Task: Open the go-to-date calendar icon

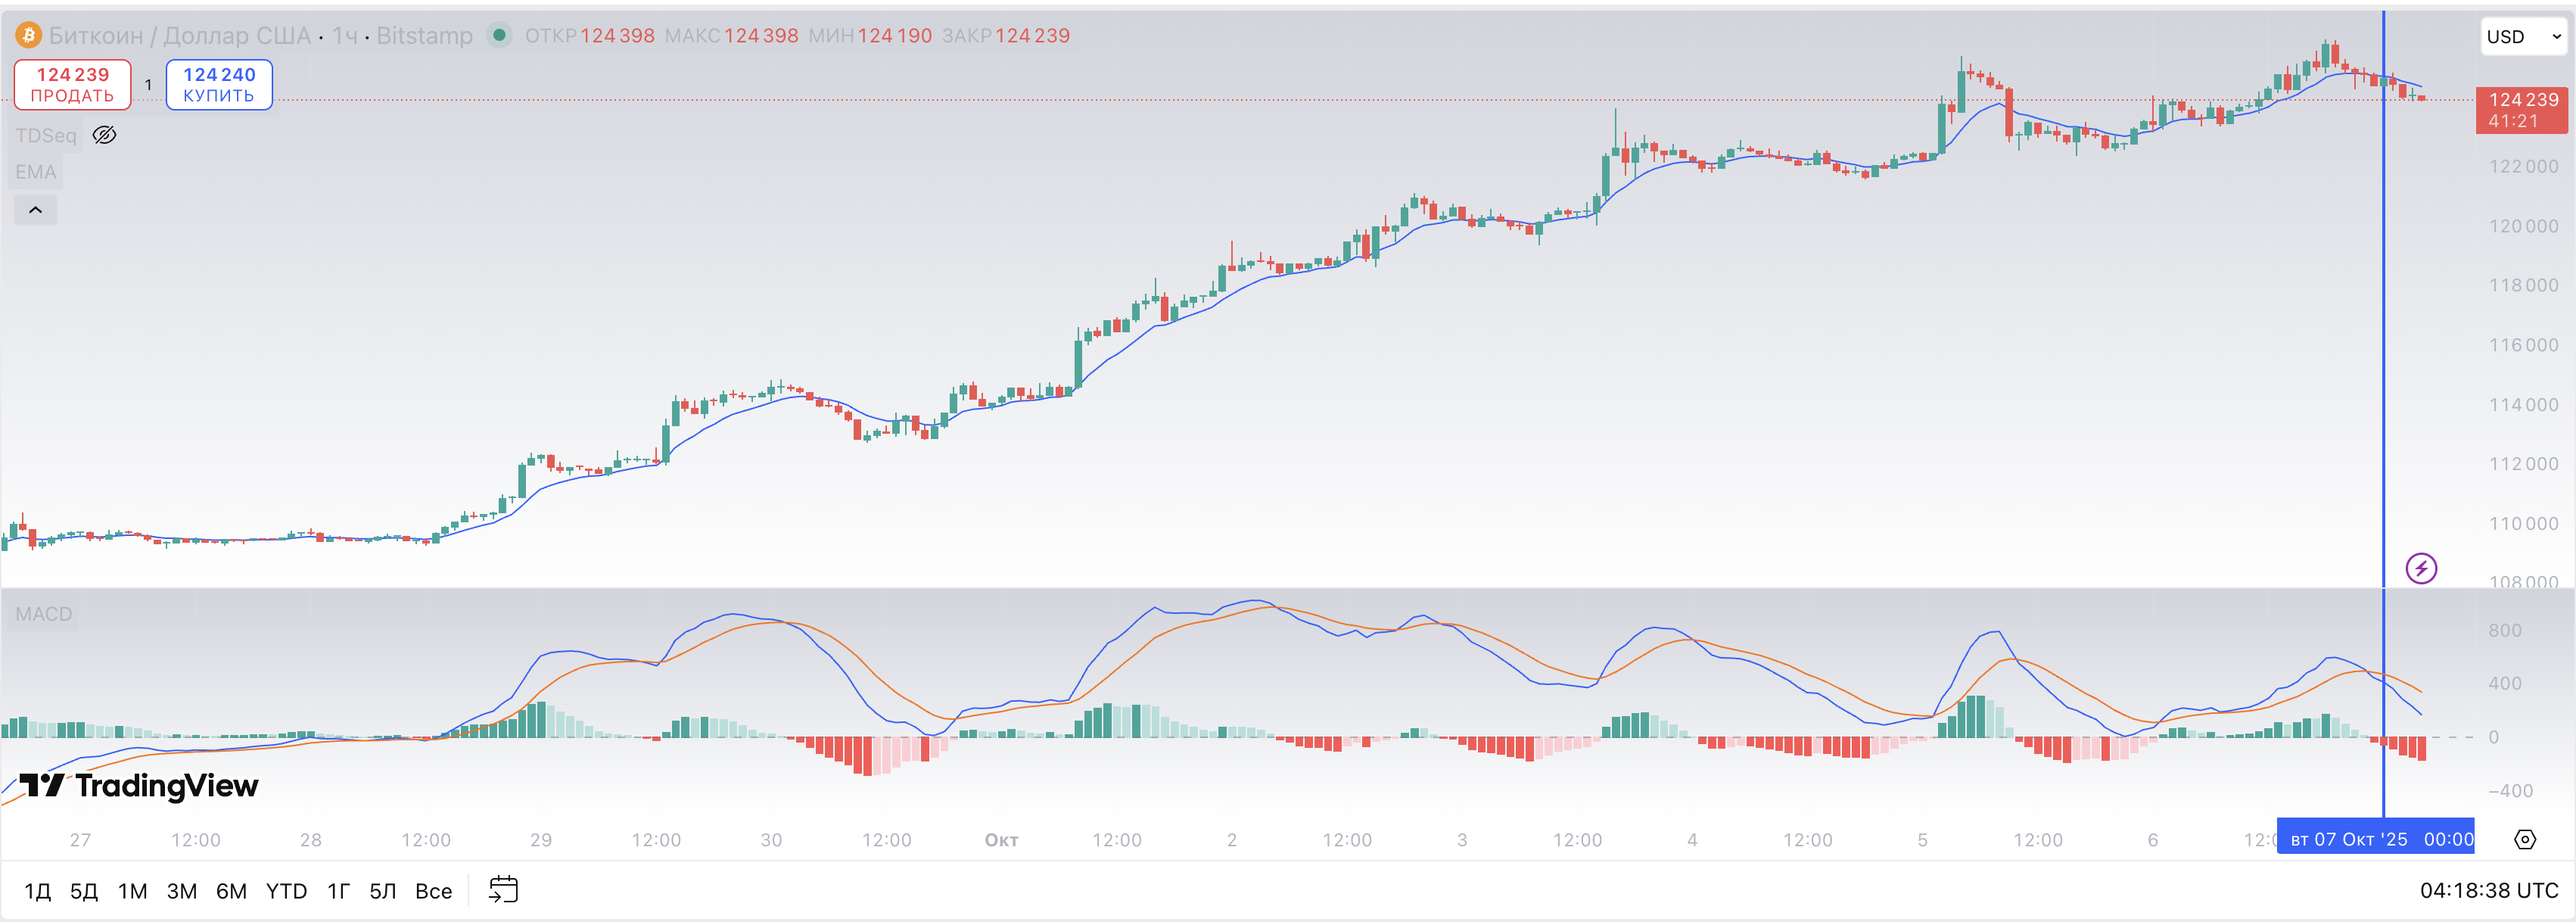Action: point(503,889)
